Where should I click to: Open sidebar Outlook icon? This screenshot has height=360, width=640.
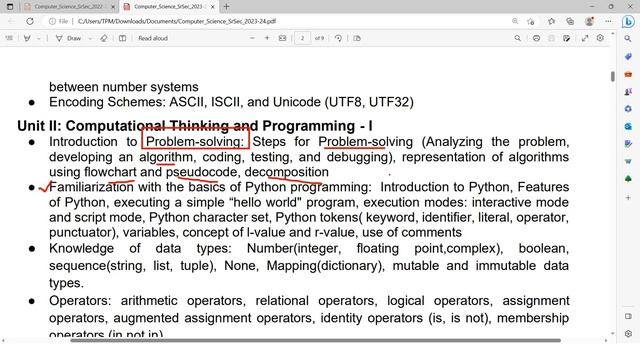[x=628, y=127]
